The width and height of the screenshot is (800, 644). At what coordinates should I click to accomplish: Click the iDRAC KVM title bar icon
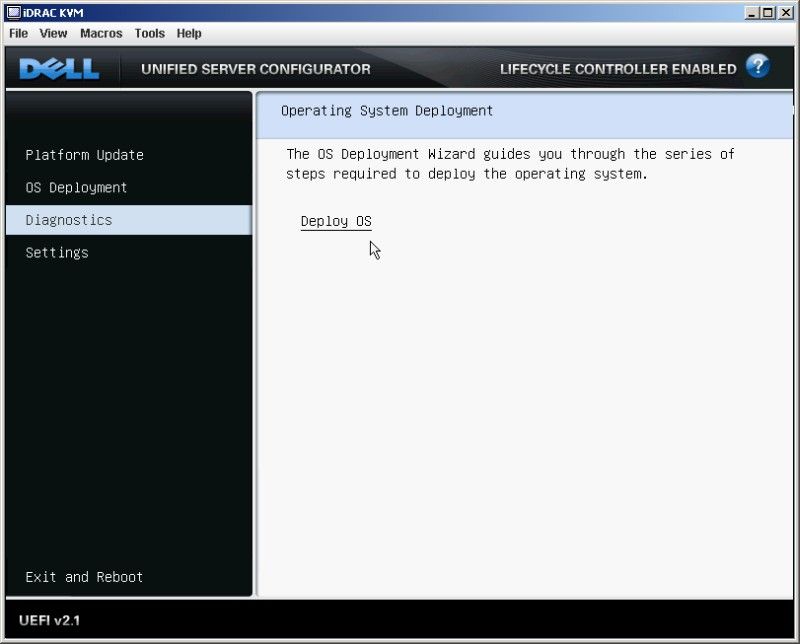point(13,12)
